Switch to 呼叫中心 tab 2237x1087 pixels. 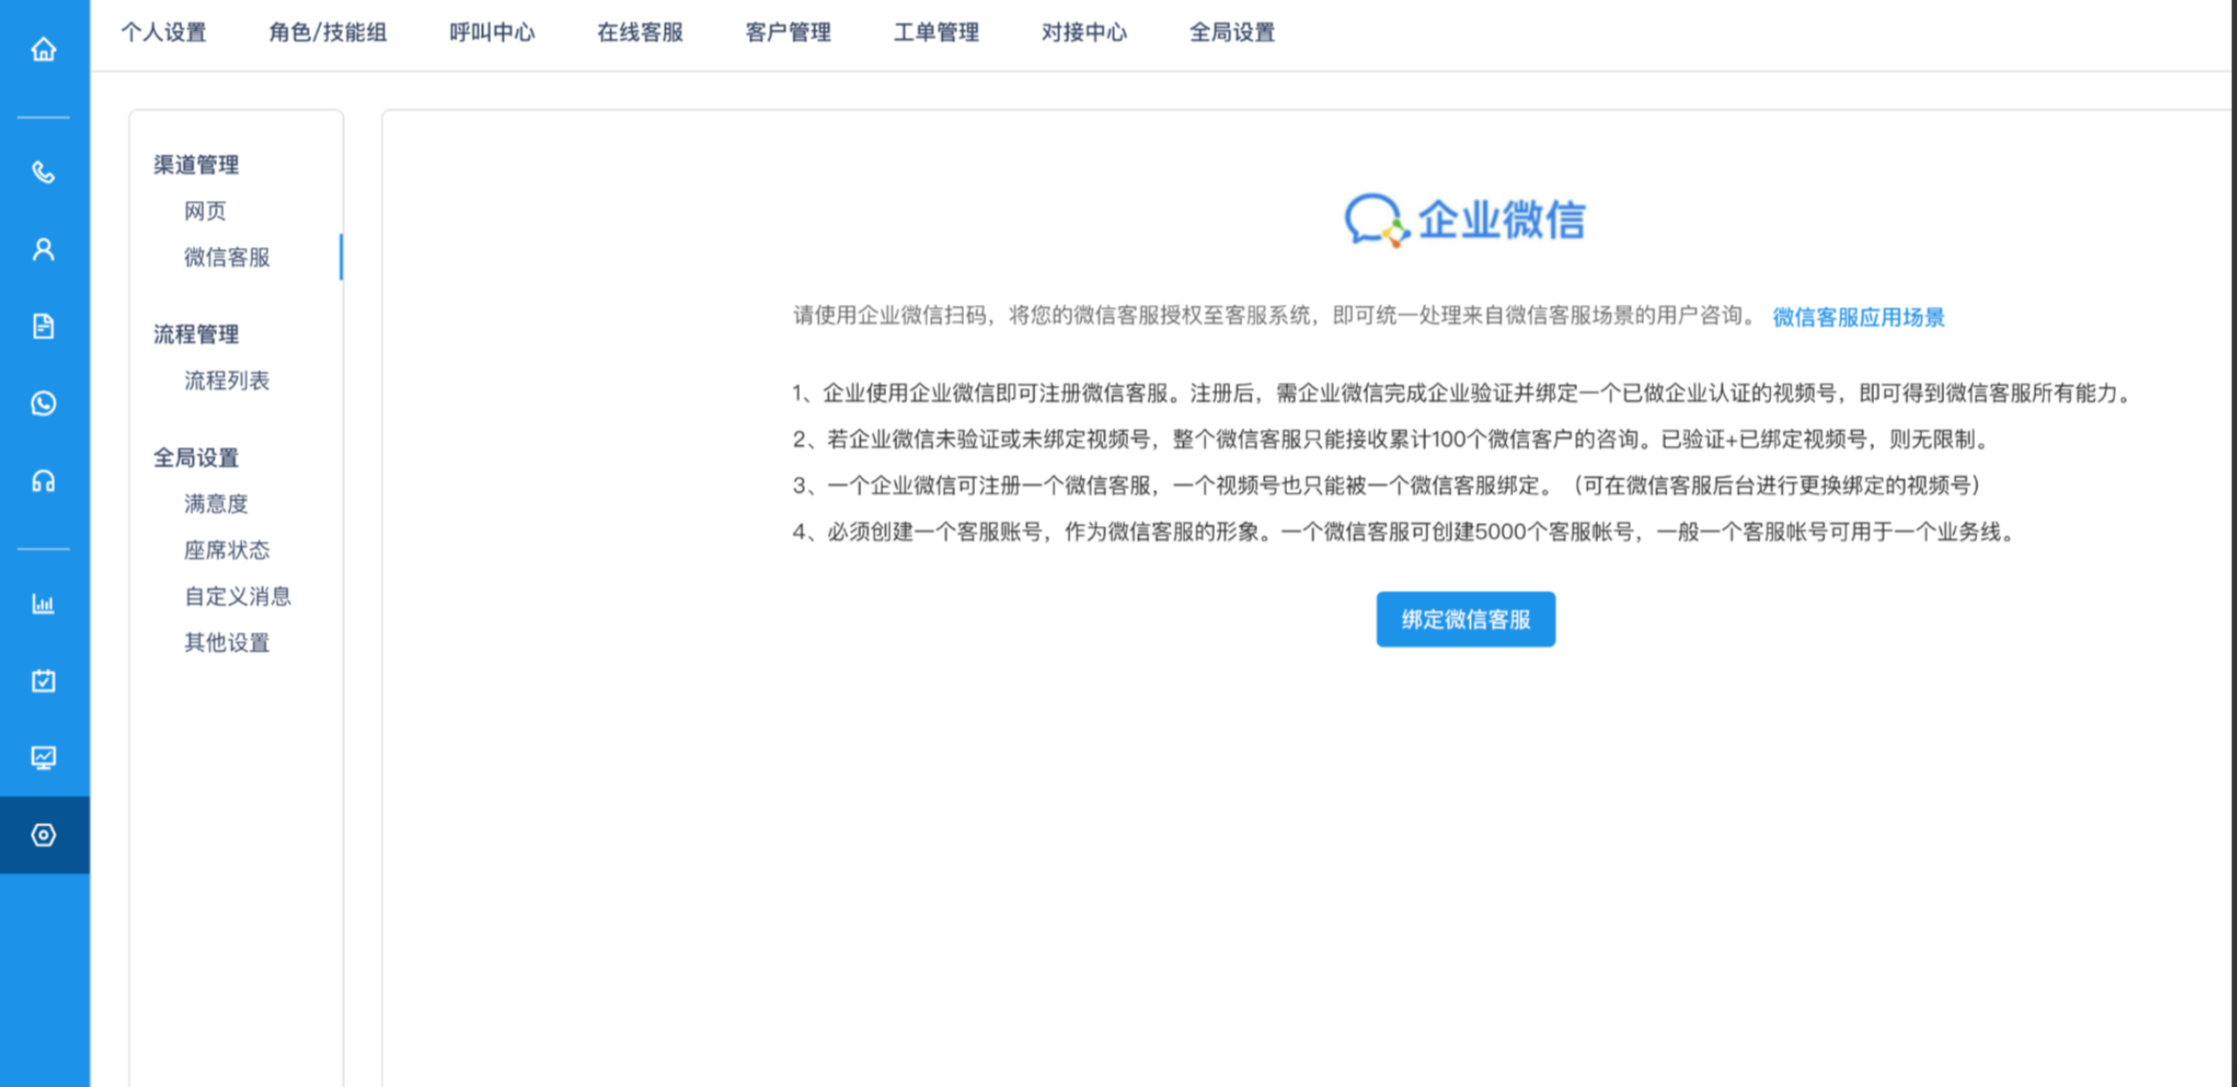point(492,33)
